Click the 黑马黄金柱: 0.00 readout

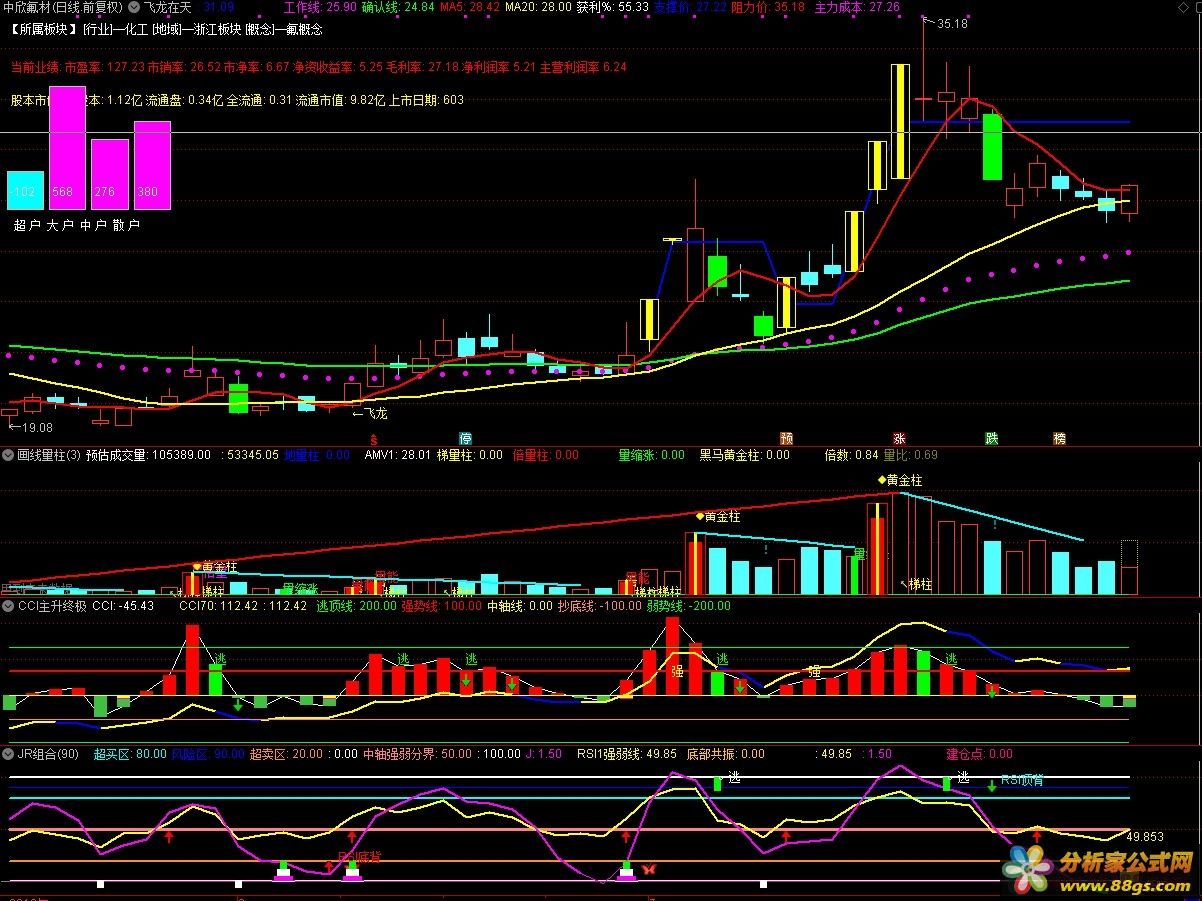point(744,455)
